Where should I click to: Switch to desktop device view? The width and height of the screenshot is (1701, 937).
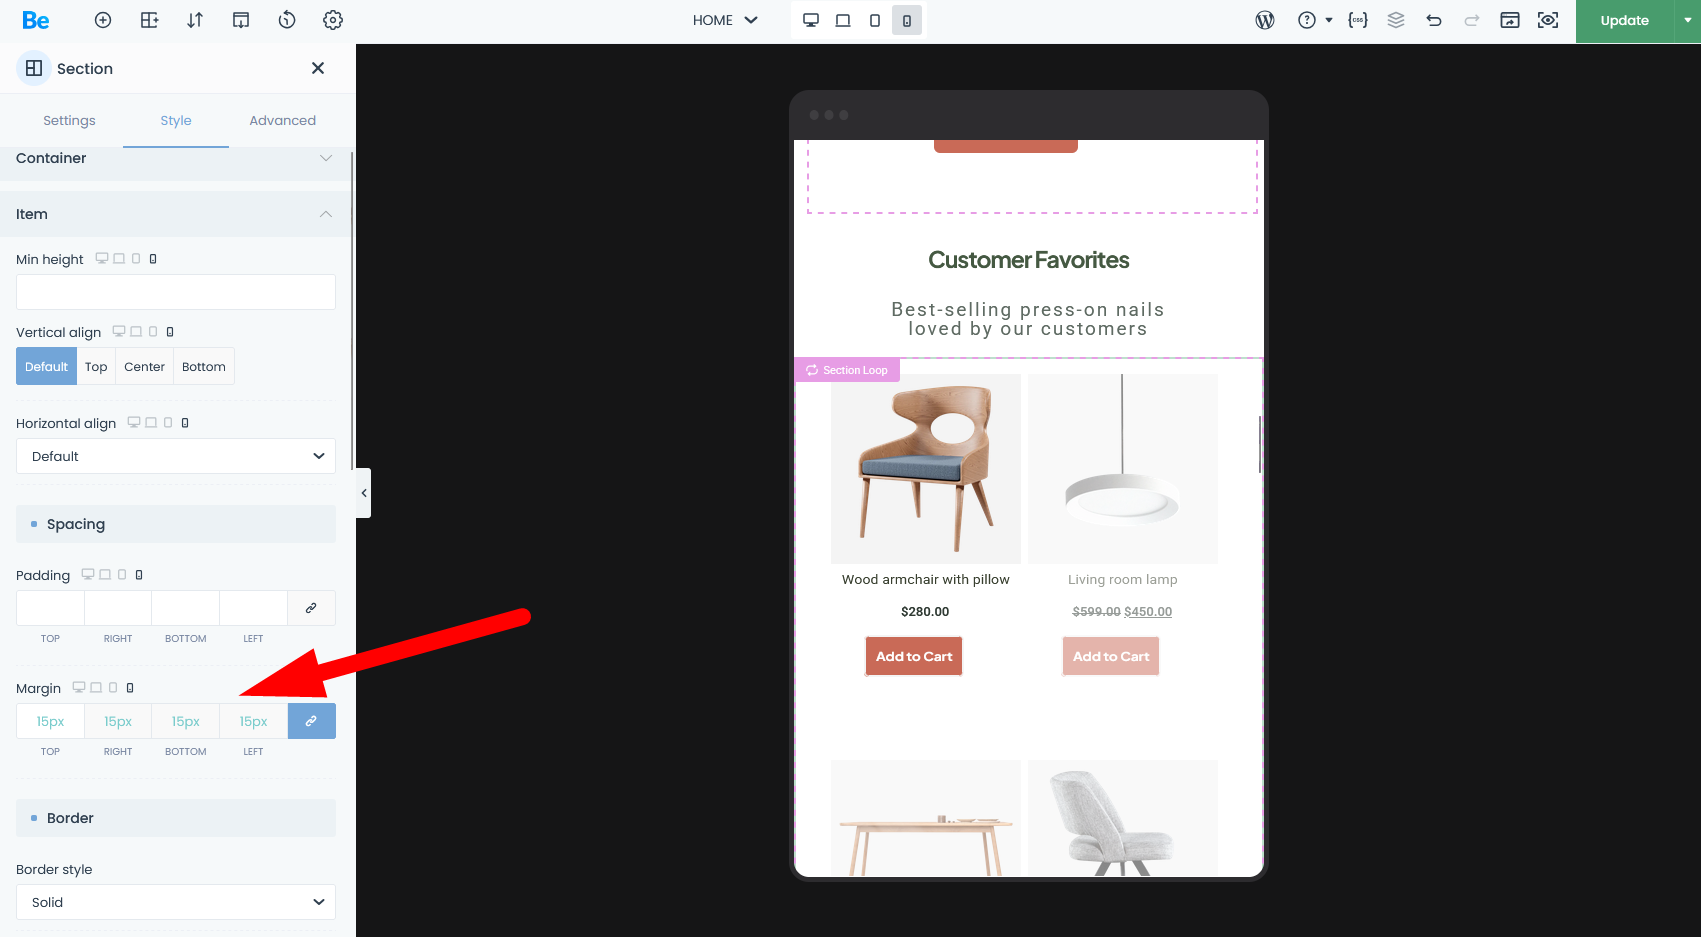pyautogui.click(x=811, y=20)
